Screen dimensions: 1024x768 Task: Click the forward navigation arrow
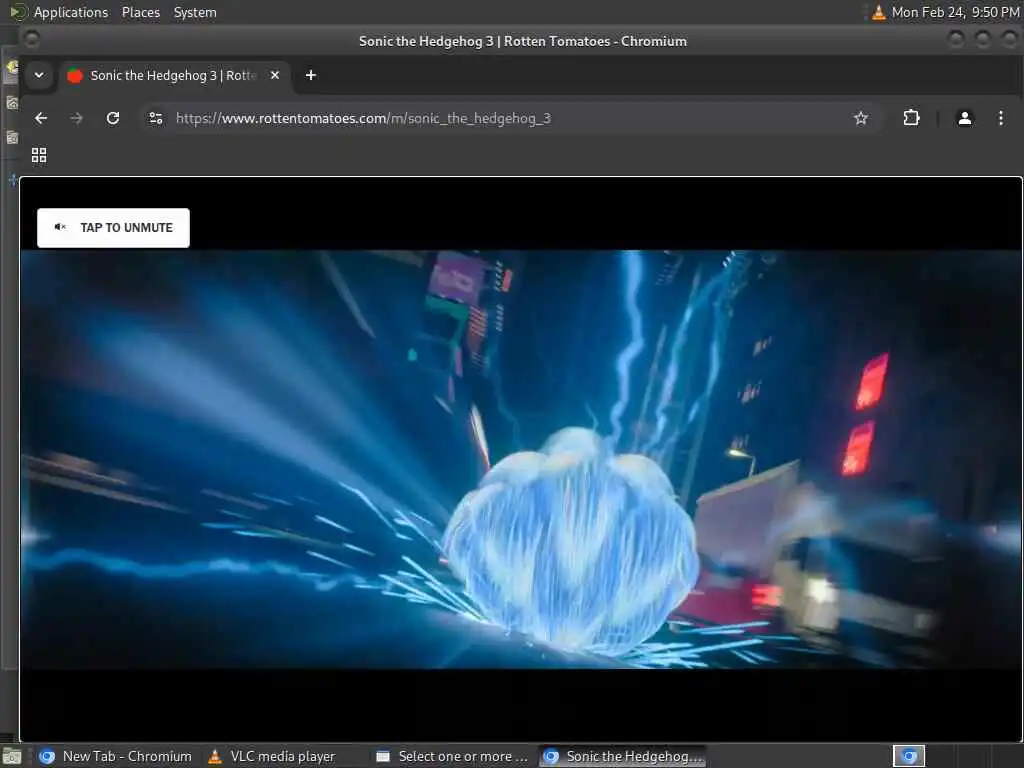[76, 118]
